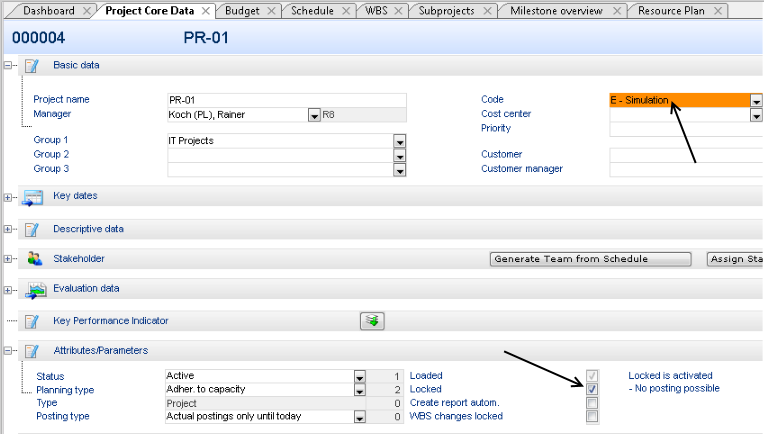Open the Manager dropdown arrow

[314, 115]
